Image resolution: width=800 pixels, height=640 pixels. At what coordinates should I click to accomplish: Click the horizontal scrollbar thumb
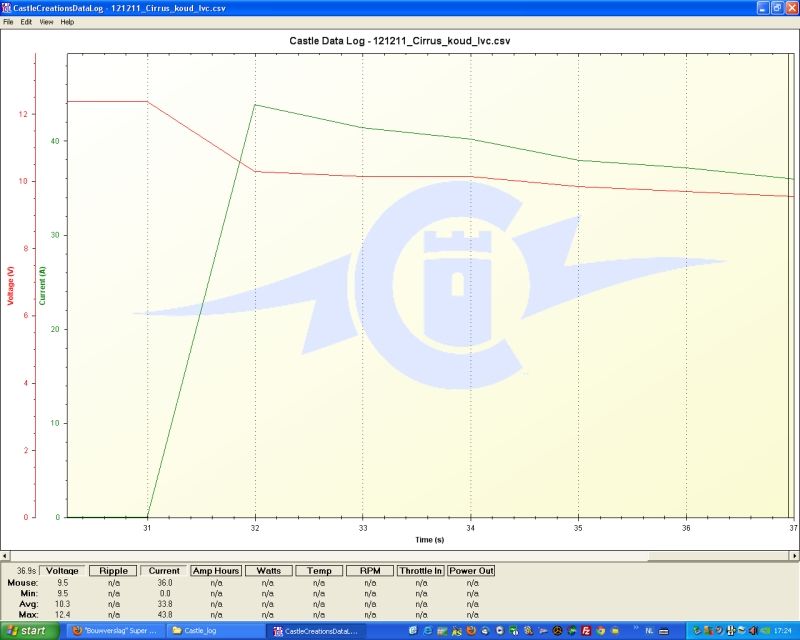tap(719, 556)
